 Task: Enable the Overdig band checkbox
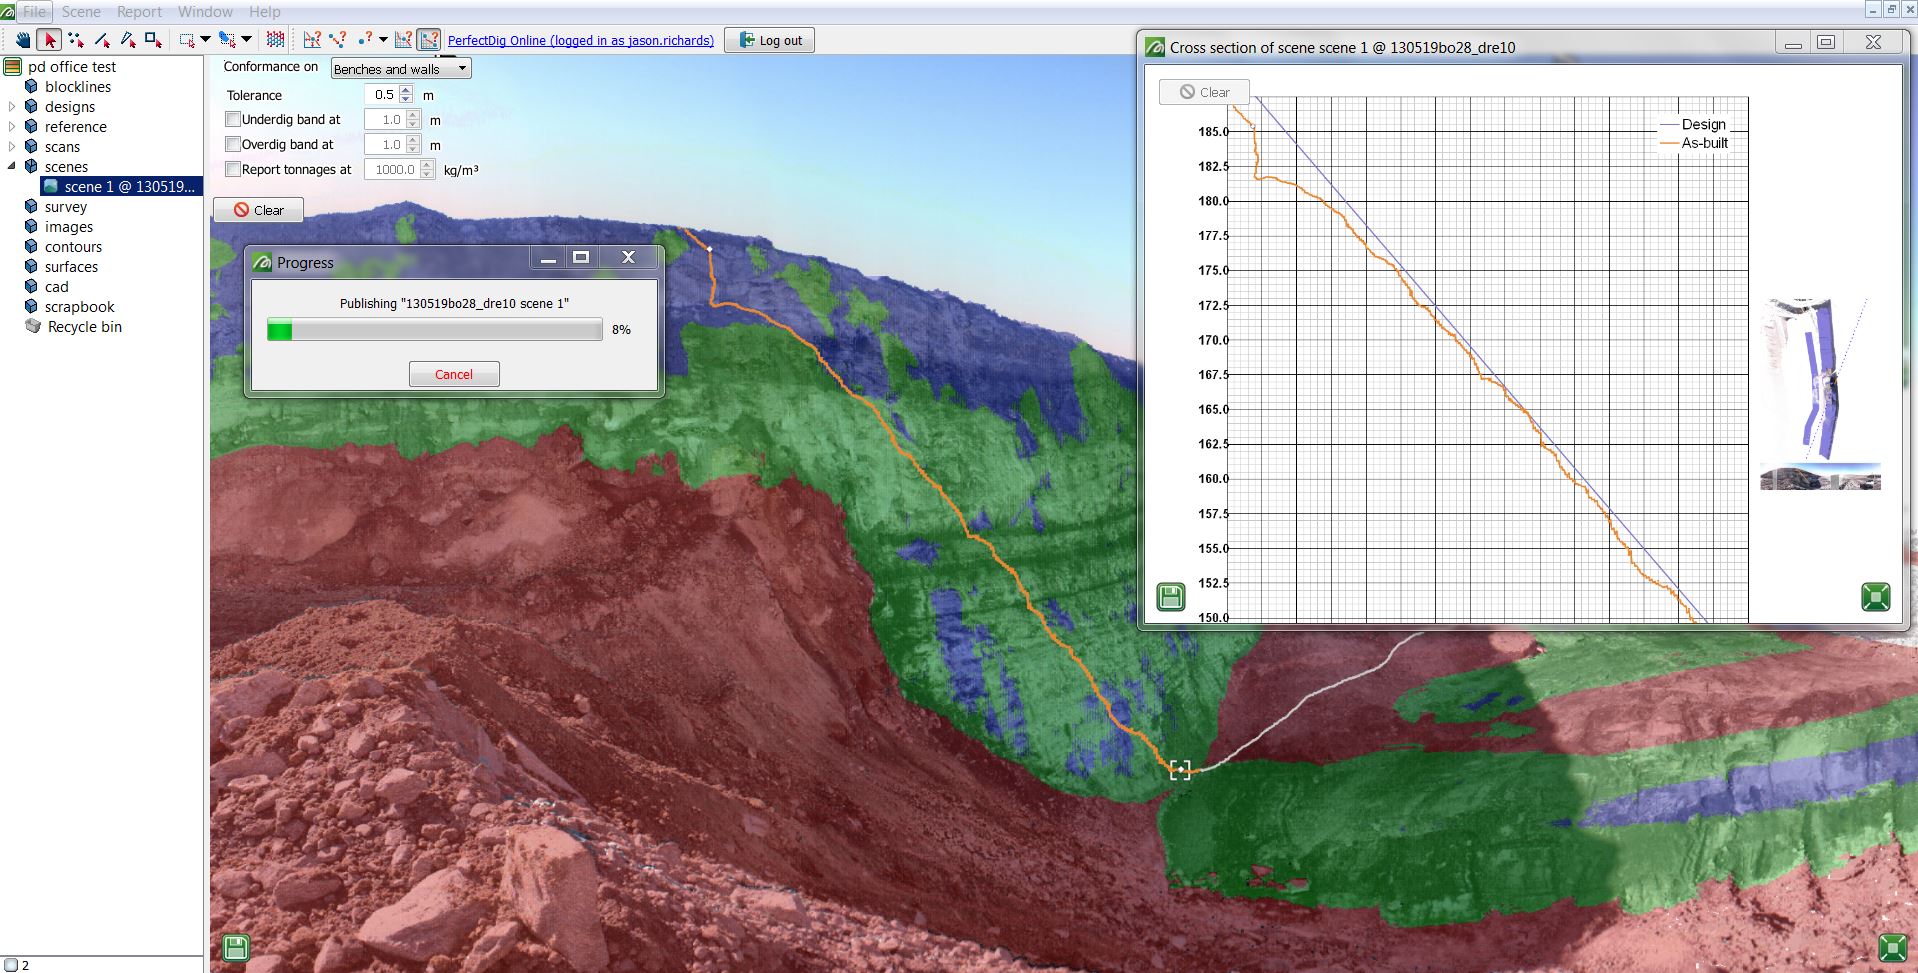click(x=233, y=144)
